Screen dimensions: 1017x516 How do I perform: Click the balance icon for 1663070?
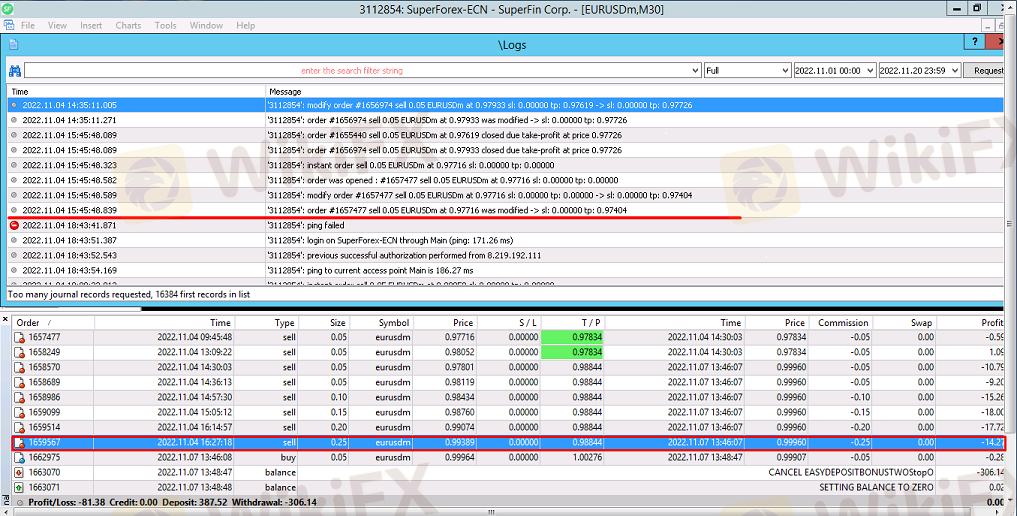click(x=19, y=472)
